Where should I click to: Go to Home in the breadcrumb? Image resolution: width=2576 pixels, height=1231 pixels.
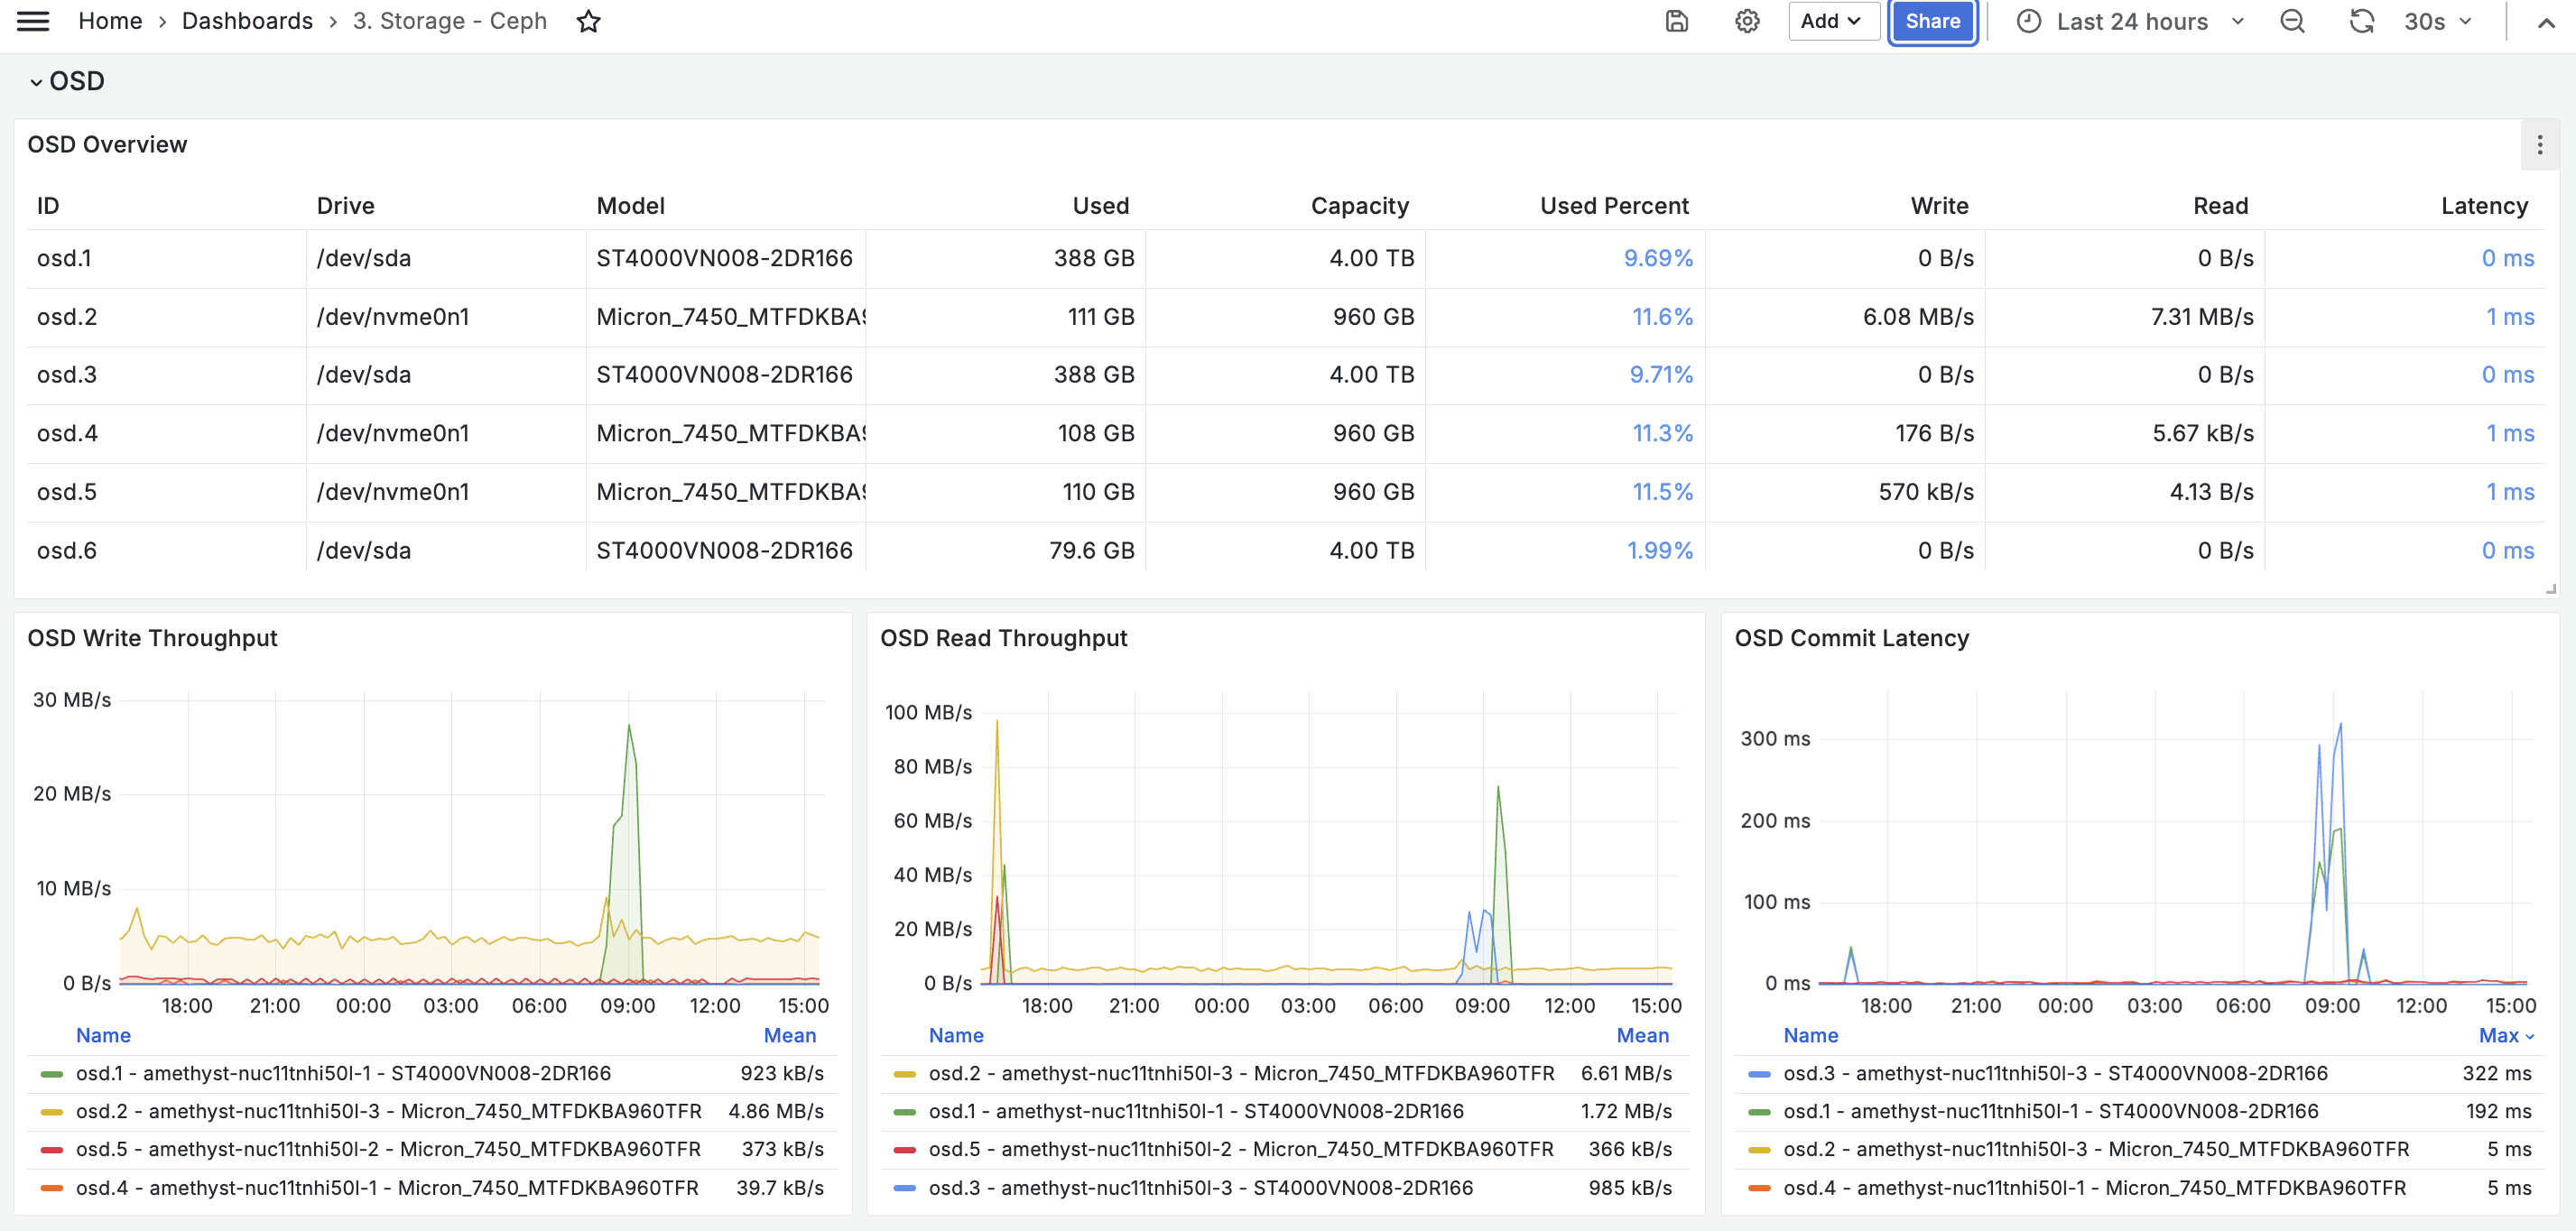coord(110,21)
